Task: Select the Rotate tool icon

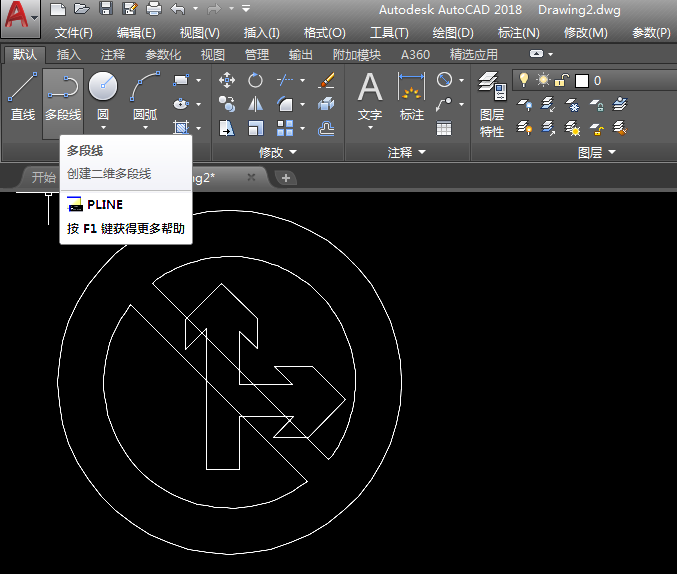Action: (256, 80)
